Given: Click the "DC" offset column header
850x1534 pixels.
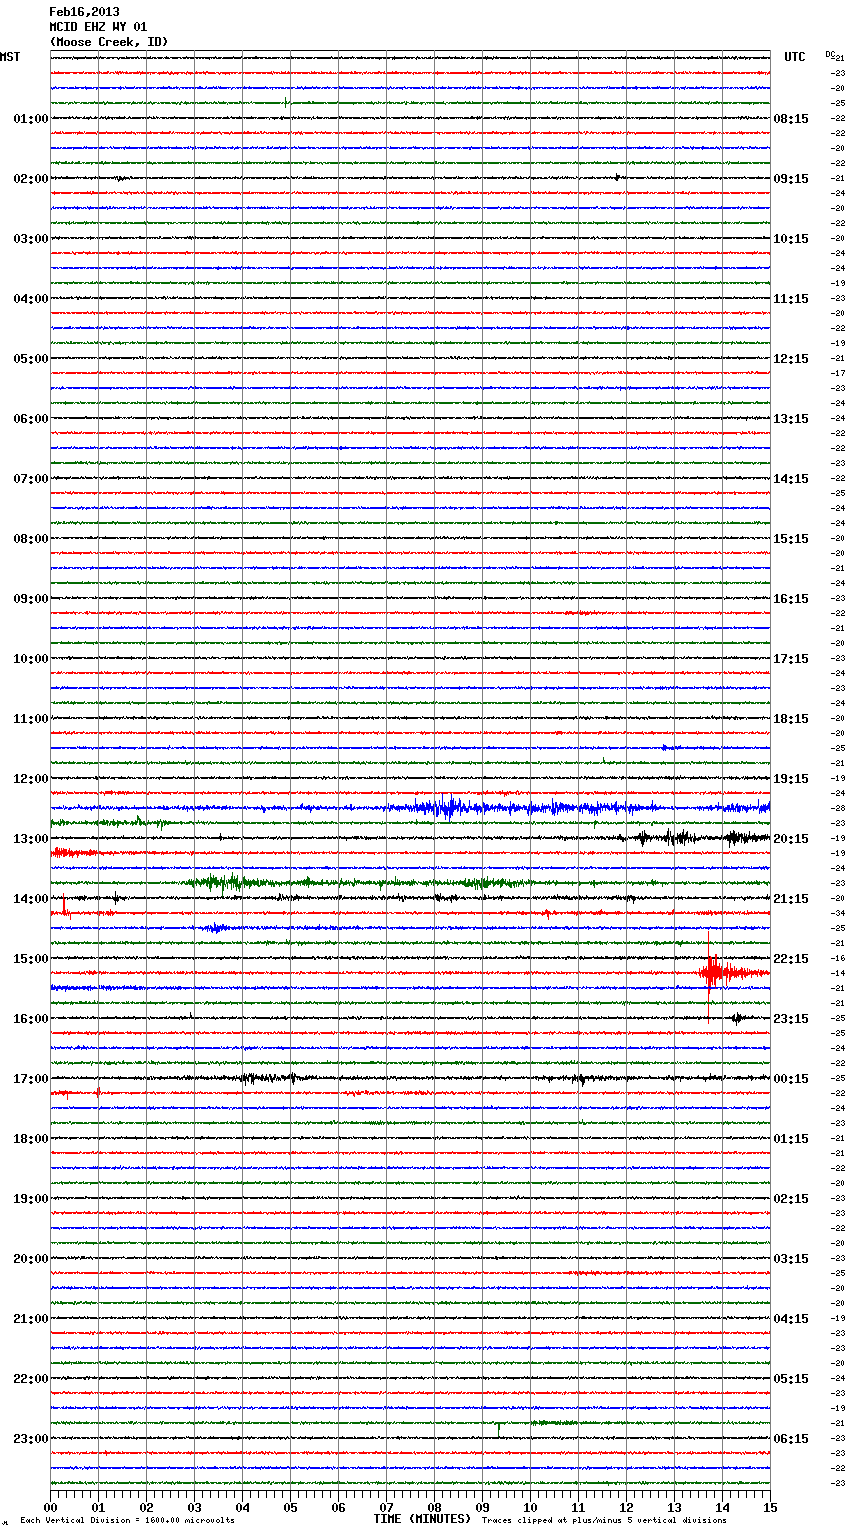Looking at the screenshot, I should point(830,54).
